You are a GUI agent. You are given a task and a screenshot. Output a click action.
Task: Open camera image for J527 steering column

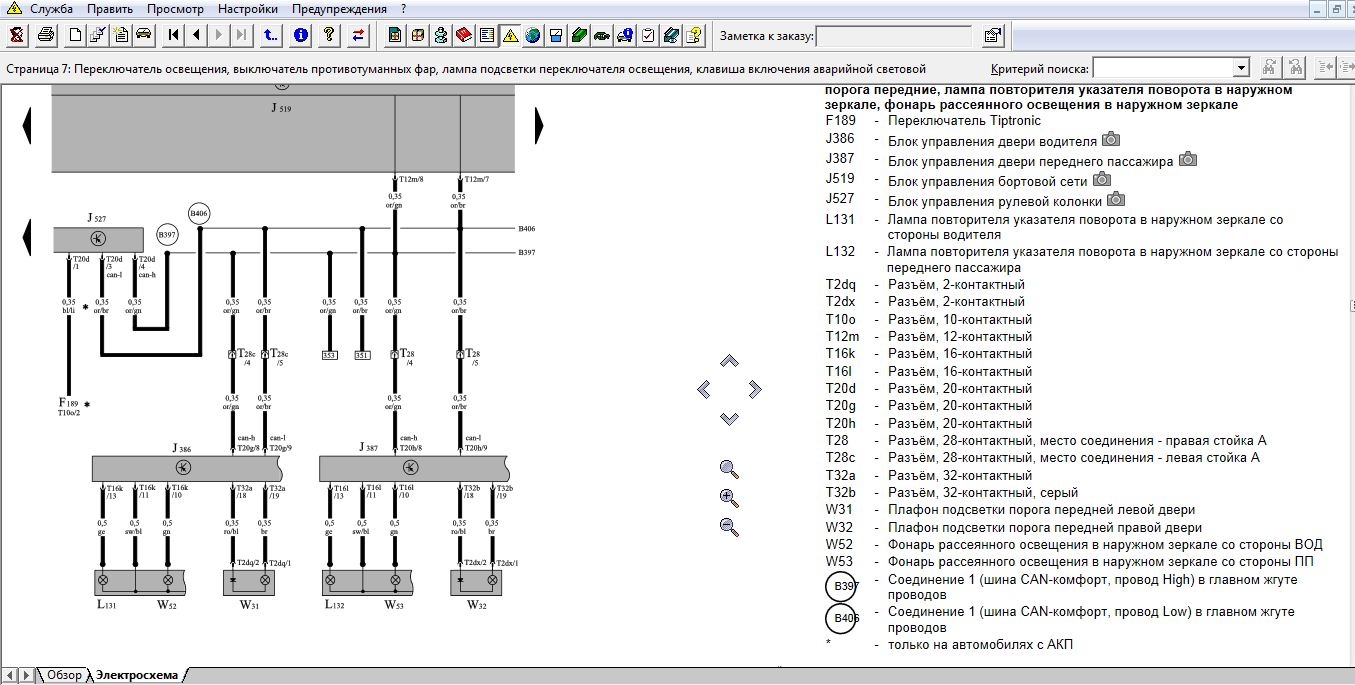click(x=1115, y=199)
